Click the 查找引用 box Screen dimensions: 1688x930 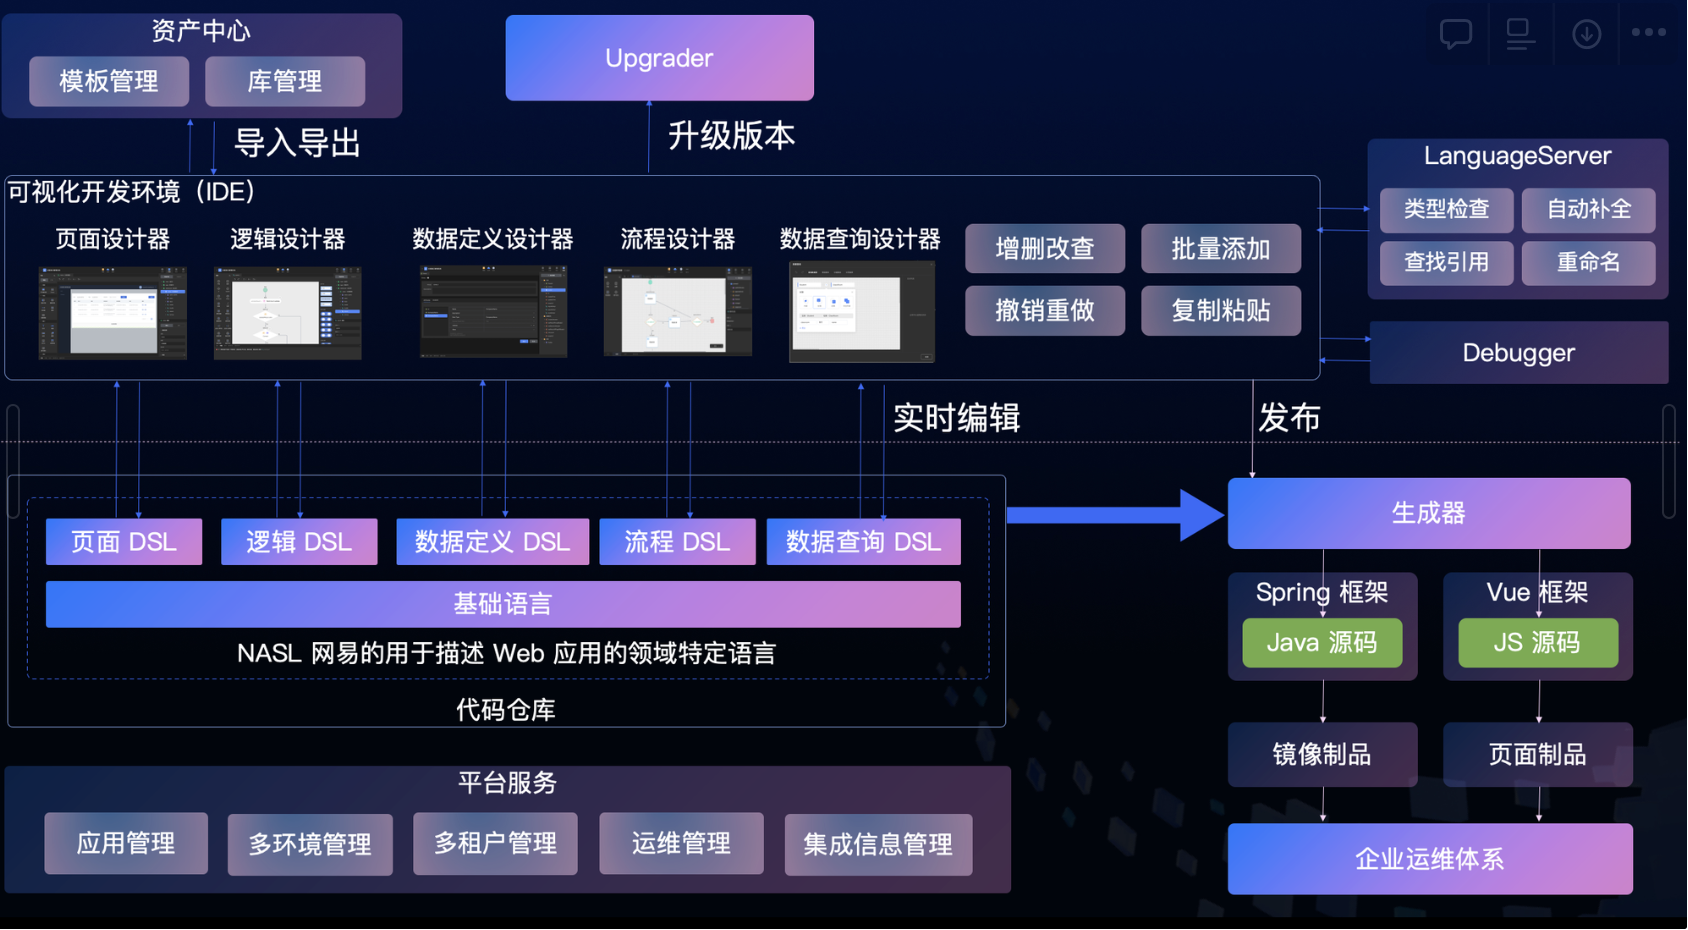(1446, 263)
